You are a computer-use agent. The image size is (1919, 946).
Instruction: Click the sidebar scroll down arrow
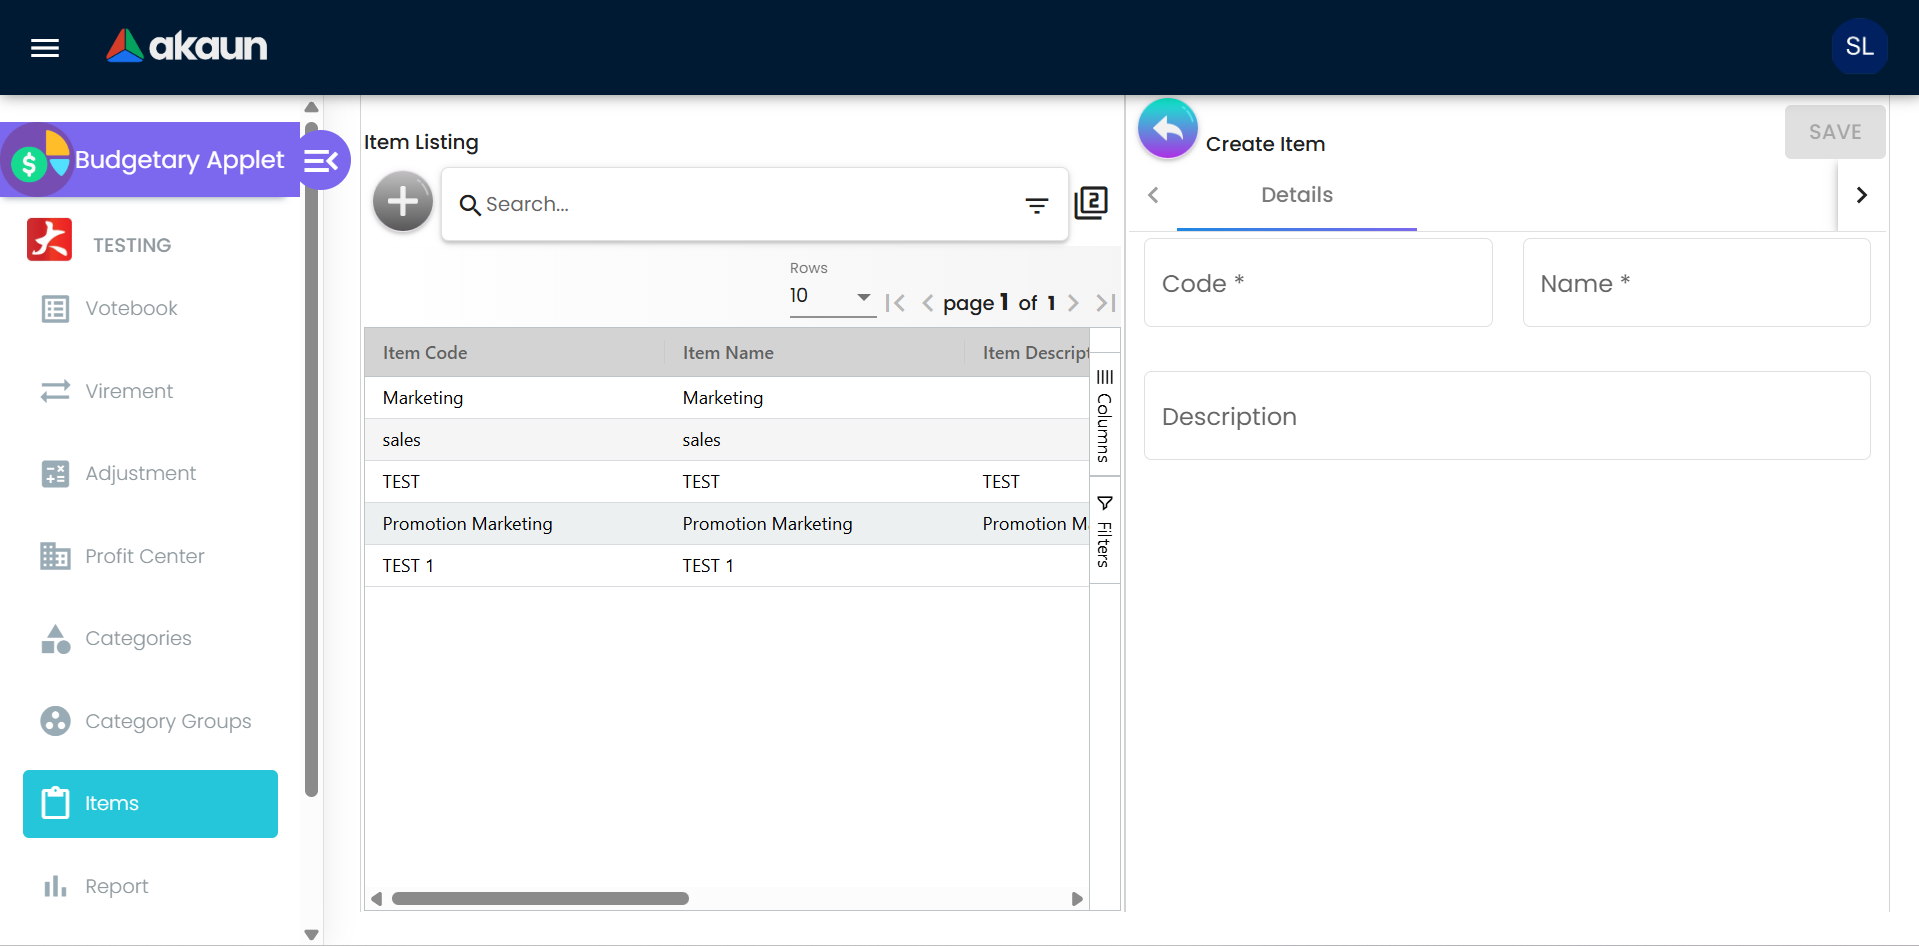(x=311, y=935)
